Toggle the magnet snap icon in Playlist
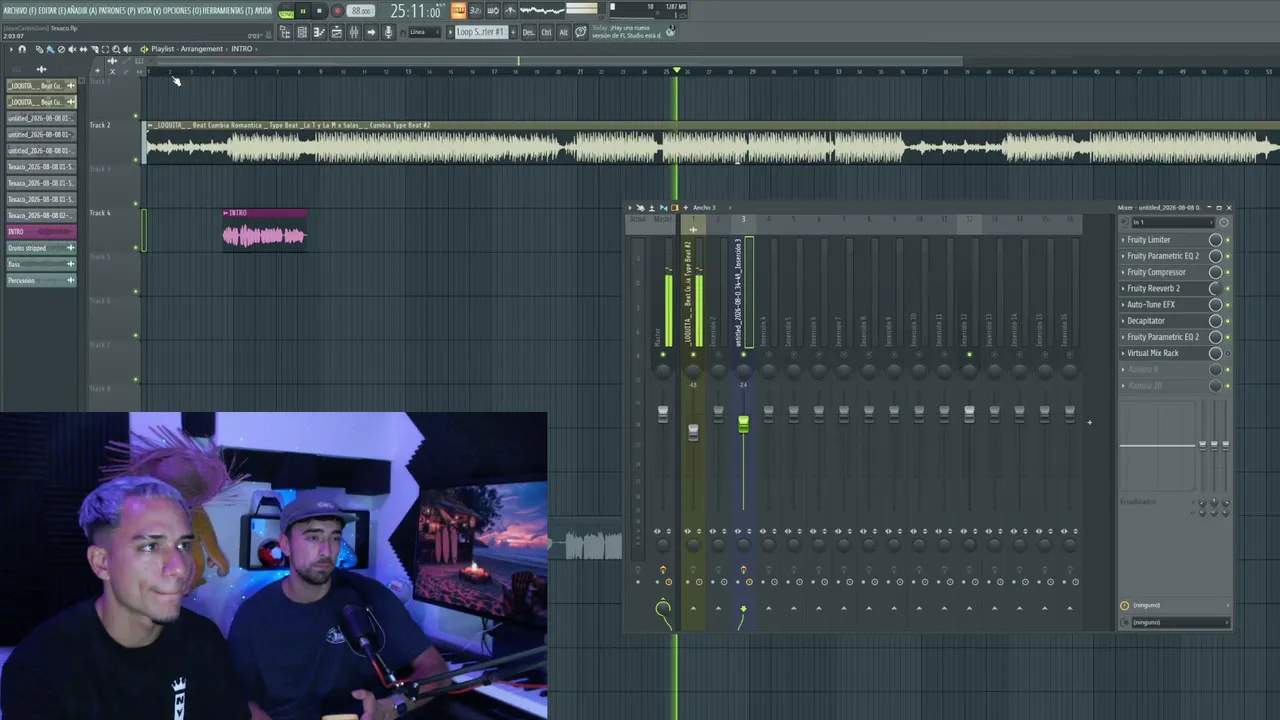This screenshot has width=1280, height=720. (22, 49)
